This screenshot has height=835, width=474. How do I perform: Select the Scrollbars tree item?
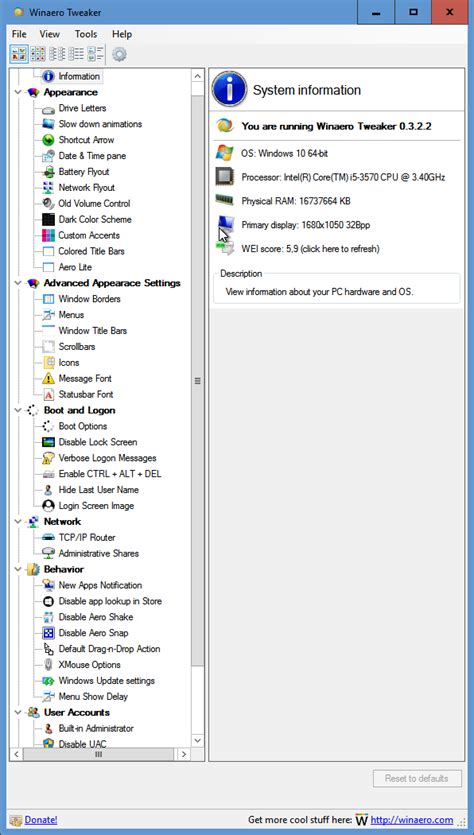(77, 347)
